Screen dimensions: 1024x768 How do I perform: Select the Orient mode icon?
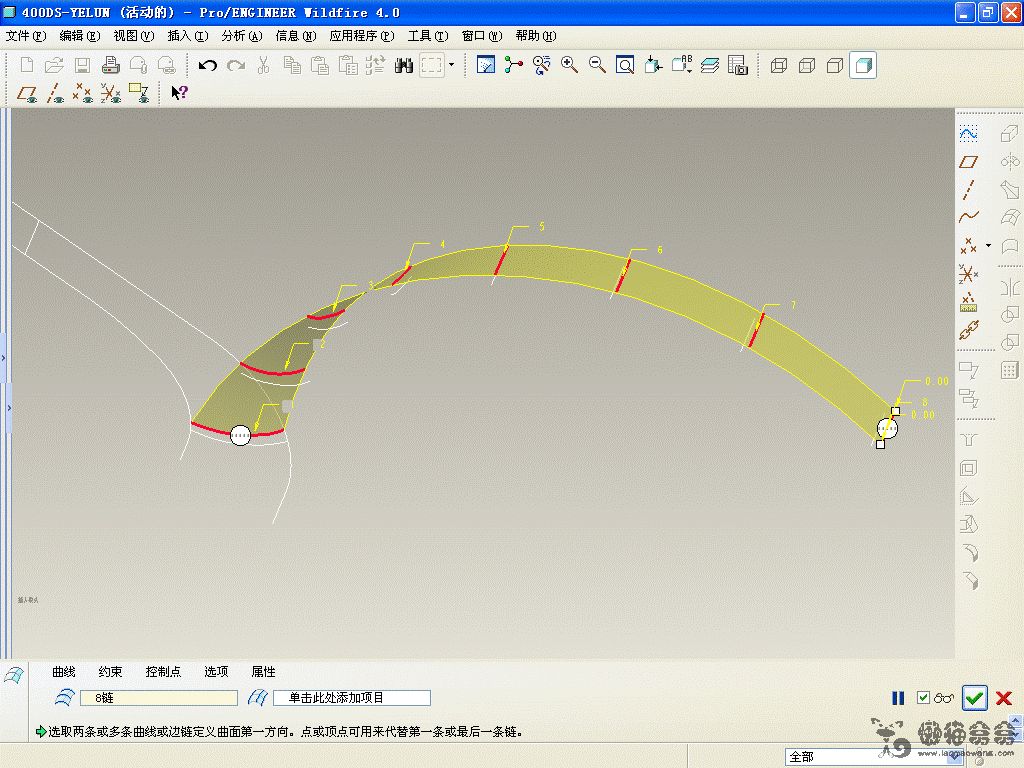tap(541, 65)
